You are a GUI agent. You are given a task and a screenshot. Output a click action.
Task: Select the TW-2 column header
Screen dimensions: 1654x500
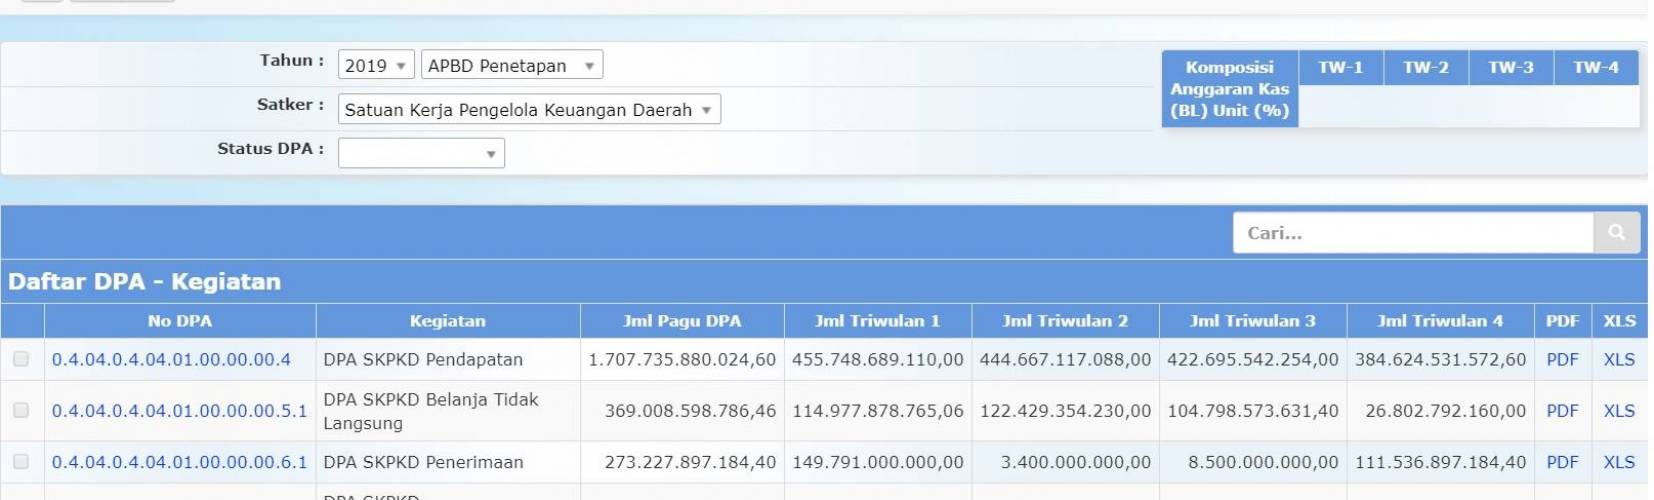(1425, 67)
